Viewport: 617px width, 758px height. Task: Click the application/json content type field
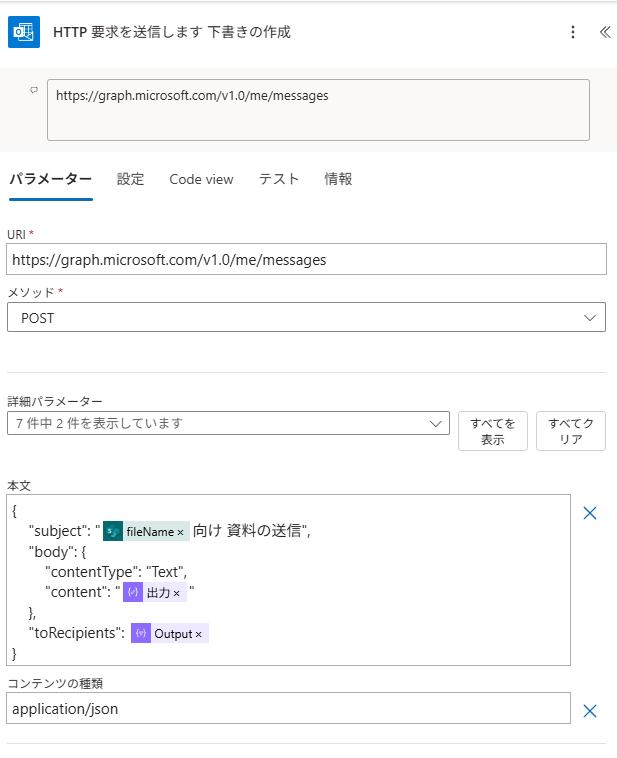point(288,708)
